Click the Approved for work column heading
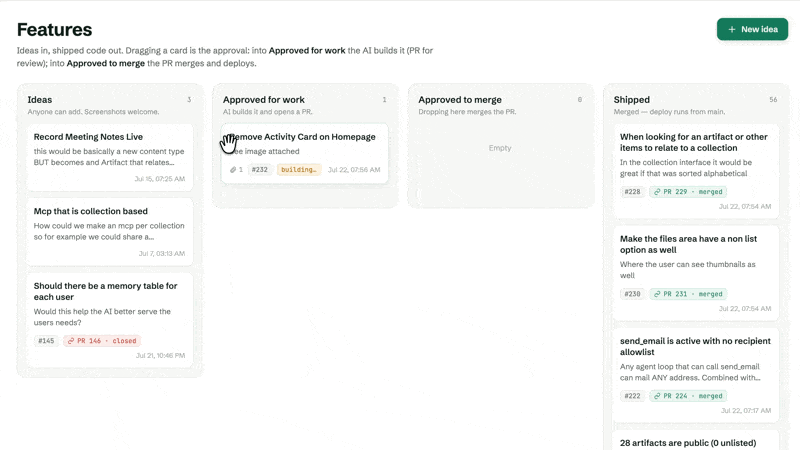Viewport: 800px width, 450px height. coord(264,99)
